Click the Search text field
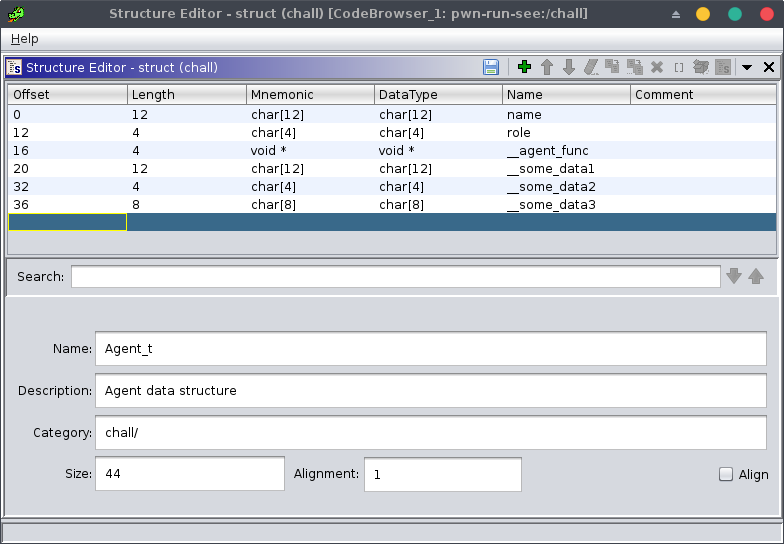The image size is (784, 544). (395, 276)
